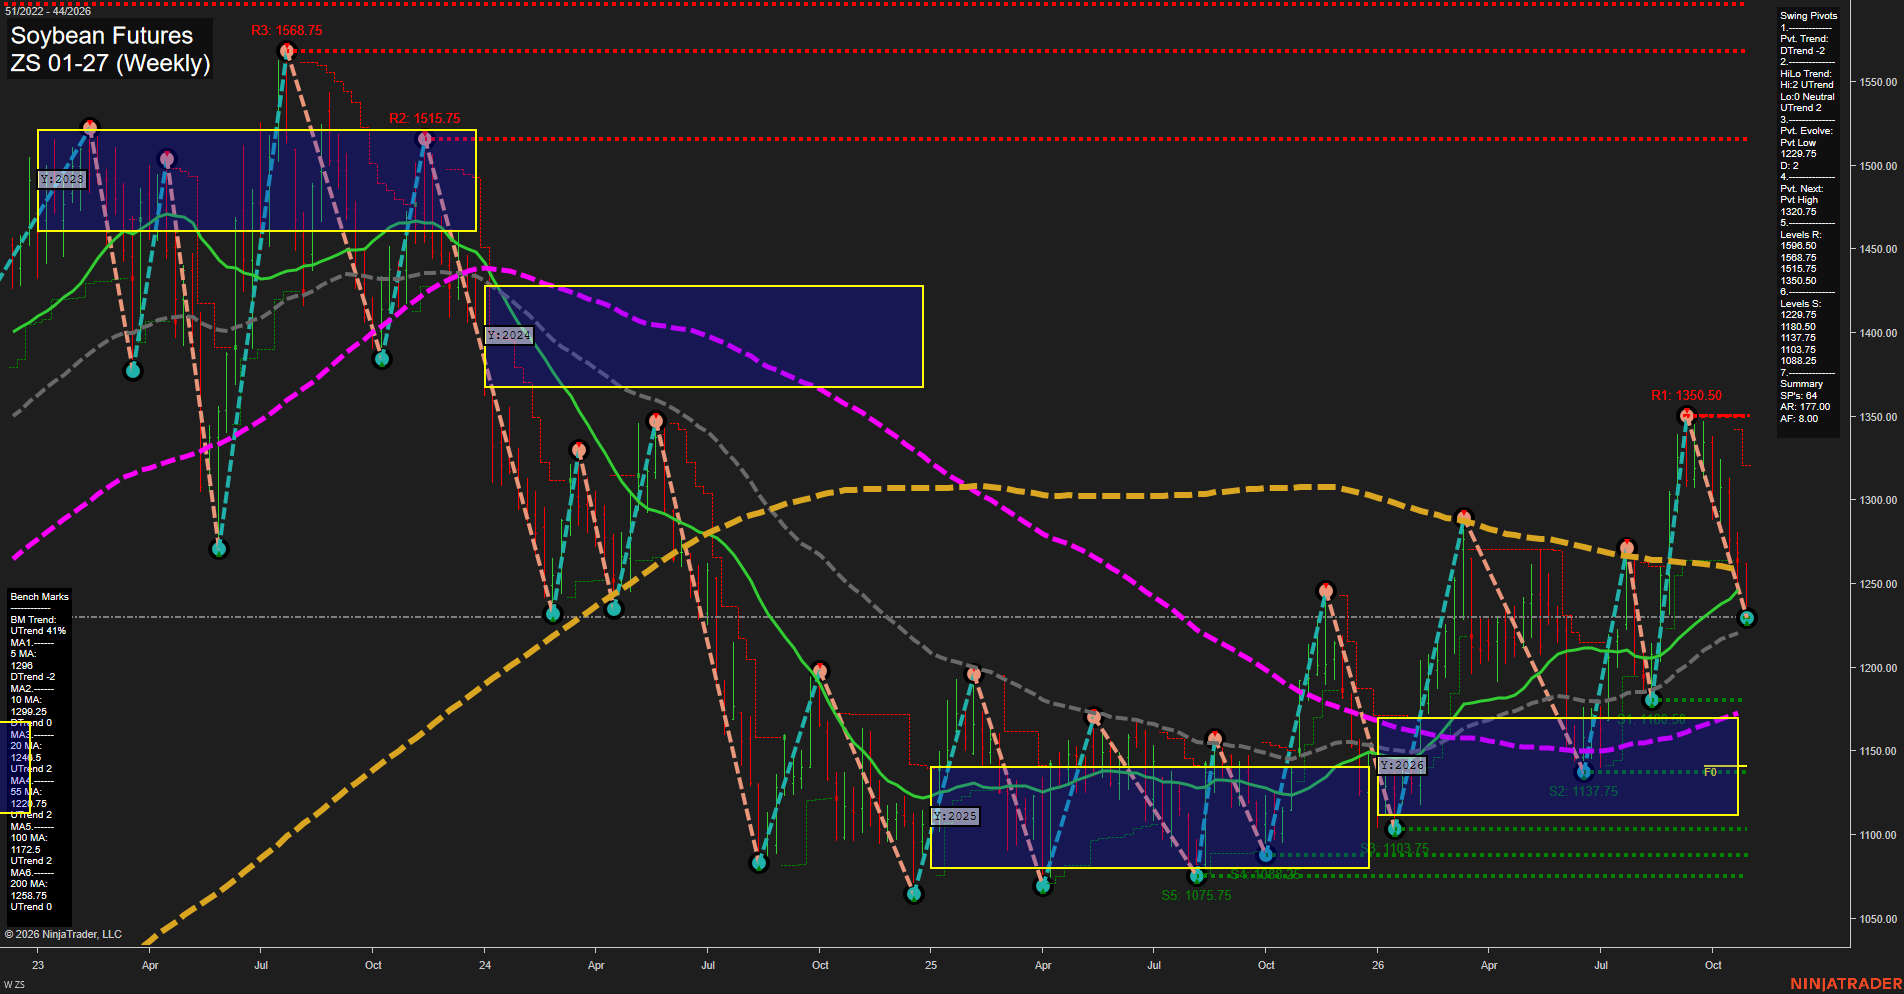Click the latest swing low pivot marker
Viewport: 1904px width, 994px height.
[1748, 619]
